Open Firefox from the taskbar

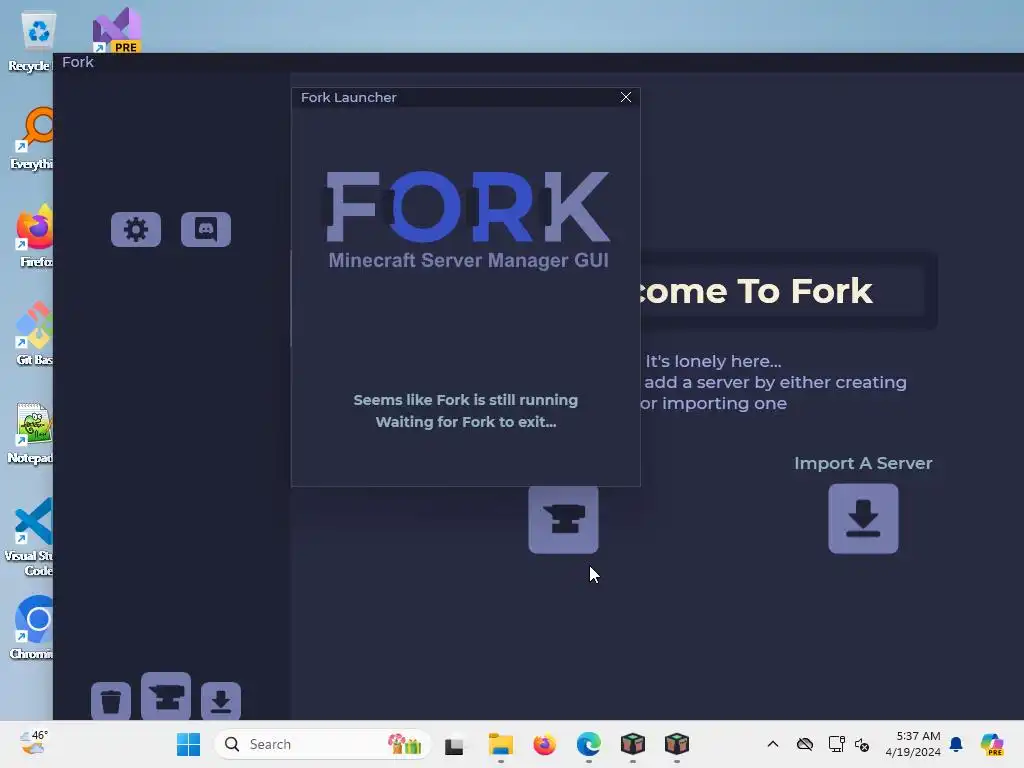pyautogui.click(x=545, y=744)
